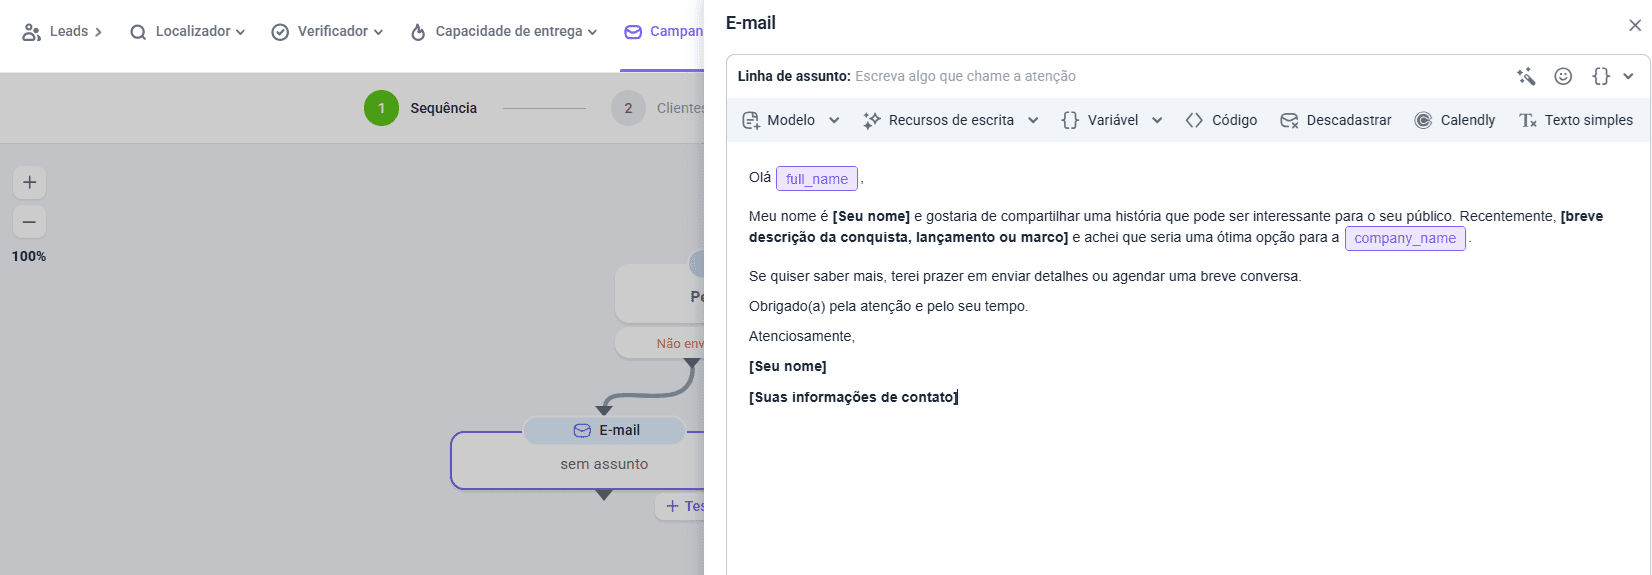Select the full_name variable tag

[x=816, y=179]
